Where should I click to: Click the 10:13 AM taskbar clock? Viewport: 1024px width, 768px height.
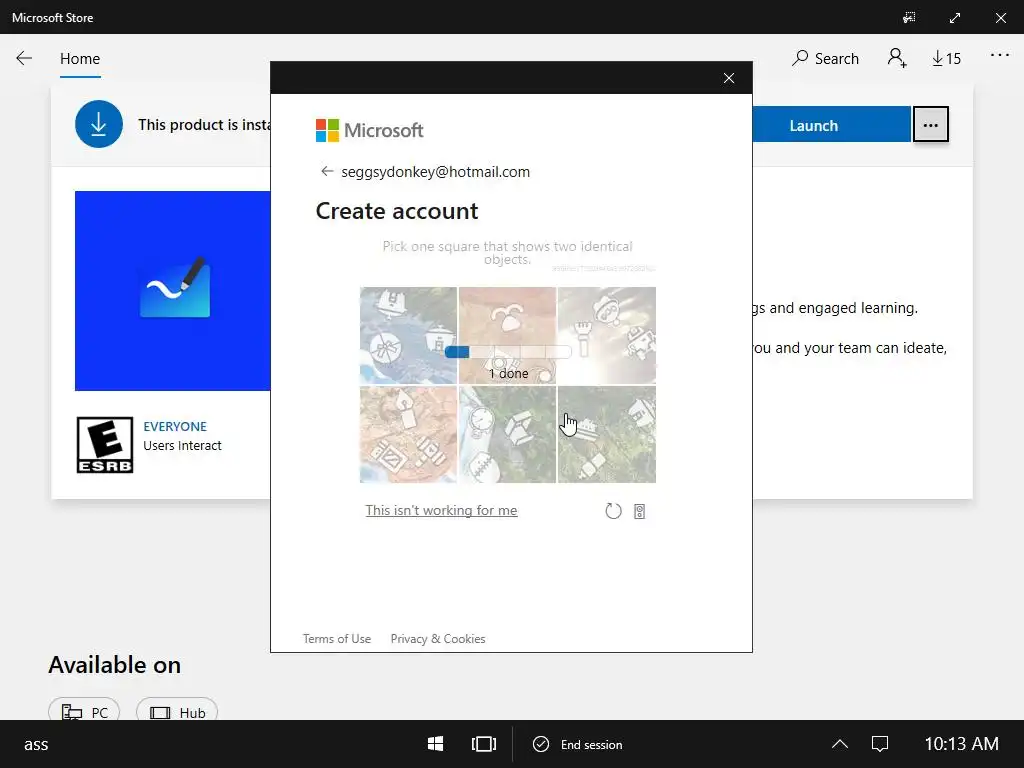click(961, 744)
